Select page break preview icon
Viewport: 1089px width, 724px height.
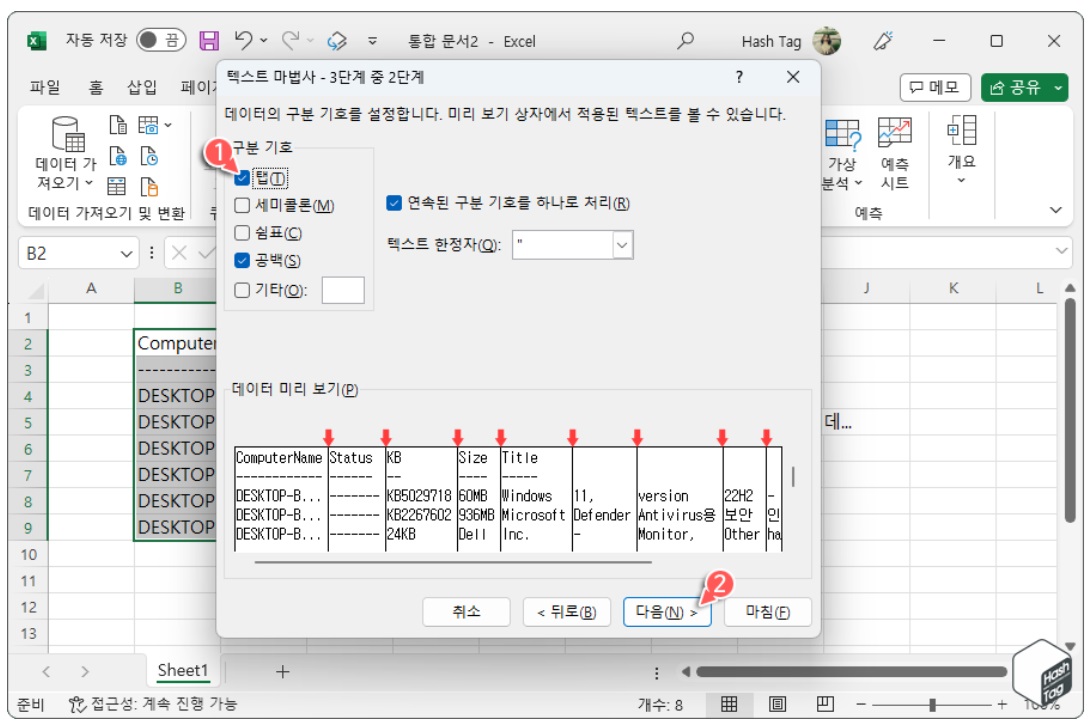[825, 705]
